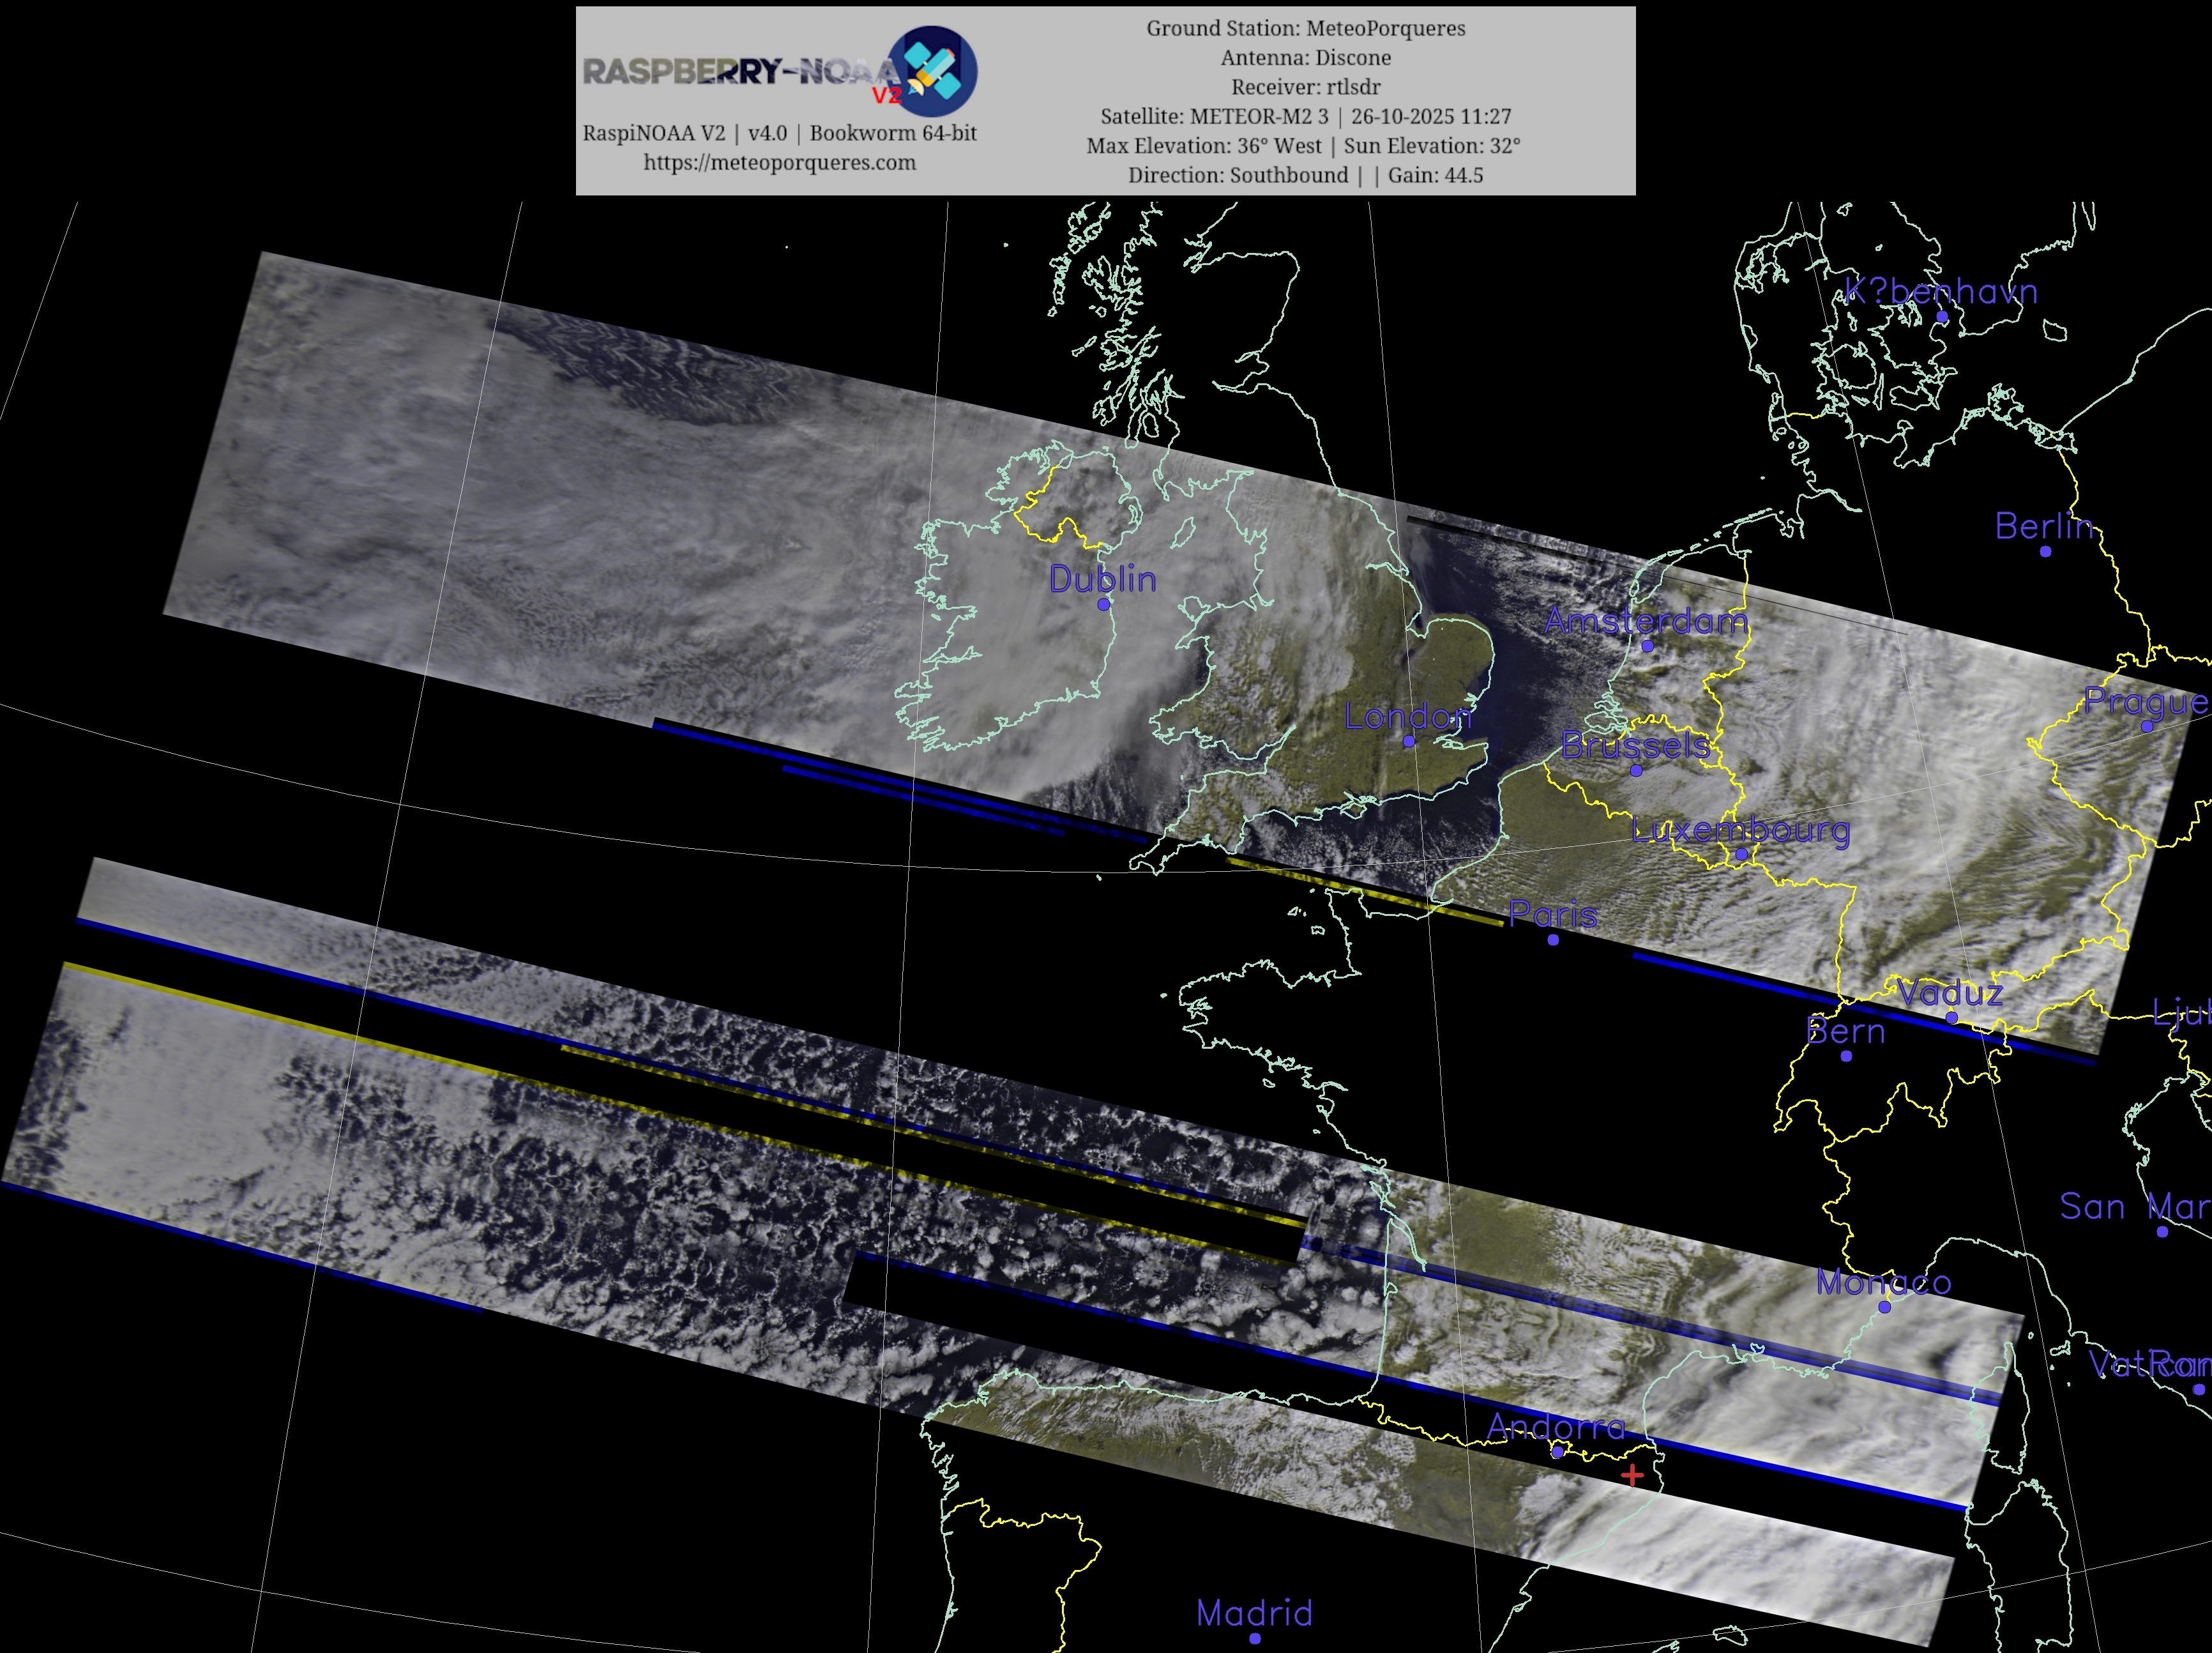Click the Satellite METEOR-M2 3 info line
This screenshot has height=1653, width=2212.
[x=1305, y=116]
